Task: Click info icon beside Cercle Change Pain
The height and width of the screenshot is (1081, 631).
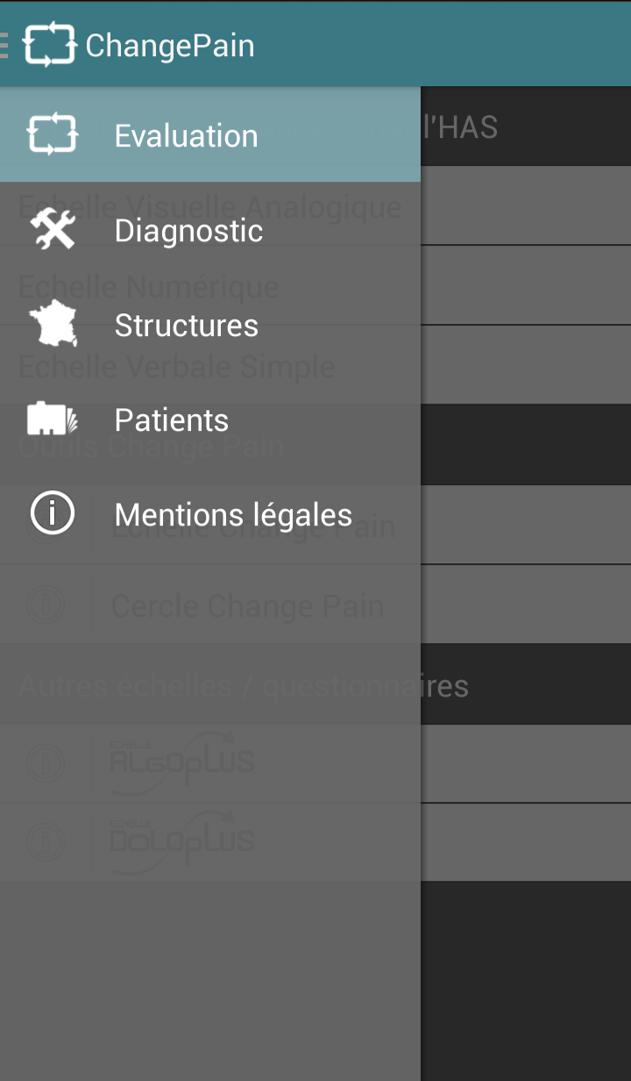Action: tap(45, 606)
